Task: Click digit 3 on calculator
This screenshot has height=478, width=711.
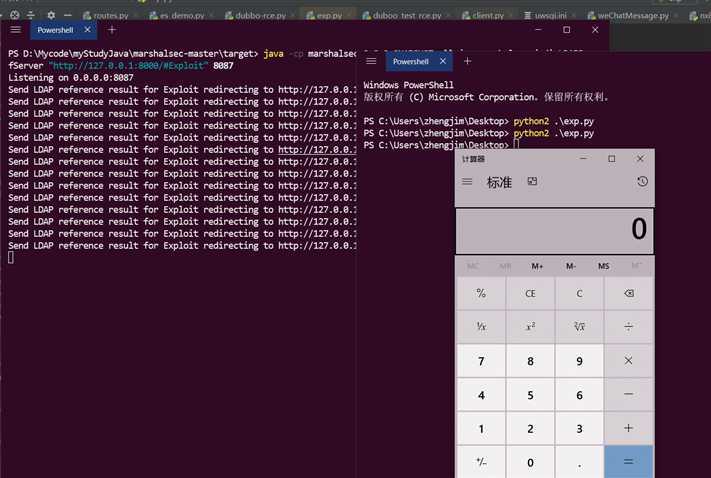Action: (579, 428)
